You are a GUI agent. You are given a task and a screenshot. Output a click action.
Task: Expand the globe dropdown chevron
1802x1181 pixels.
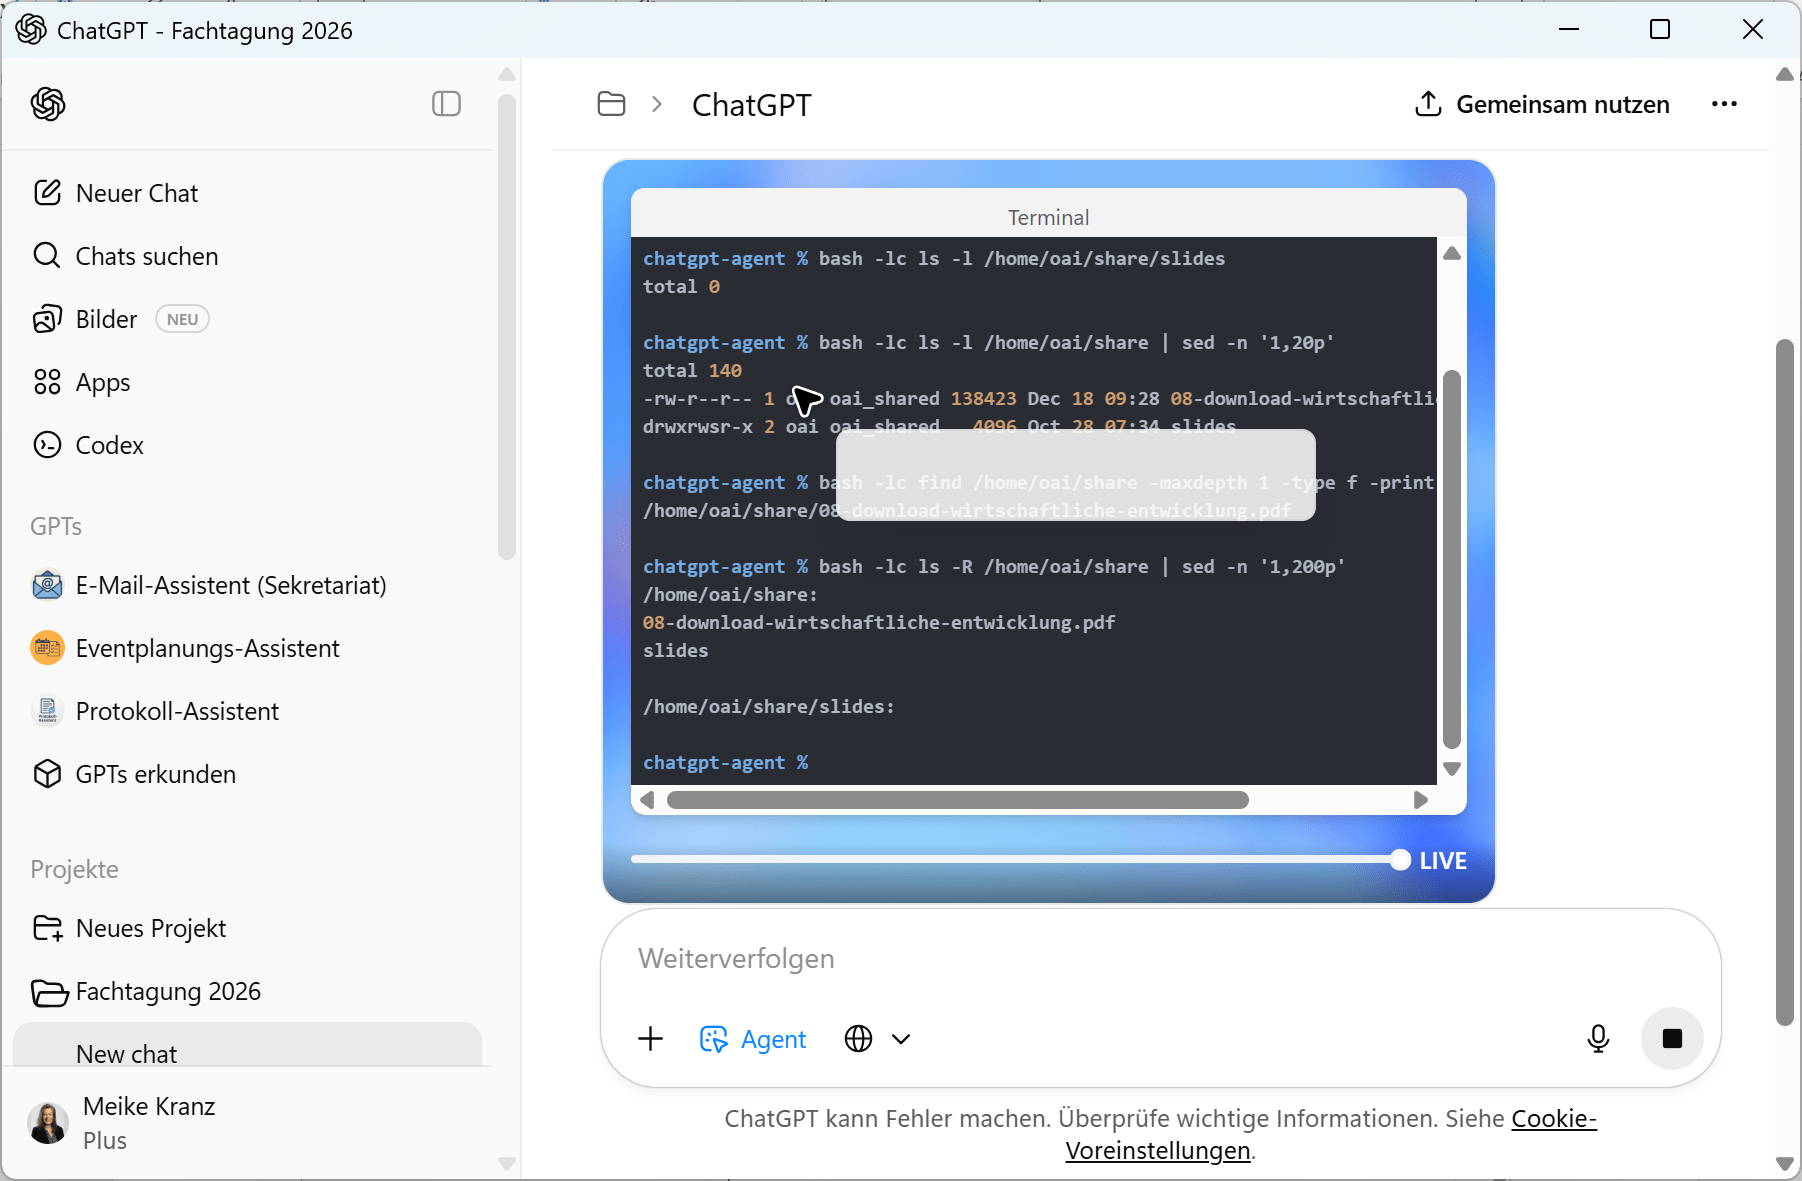(901, 1039)
